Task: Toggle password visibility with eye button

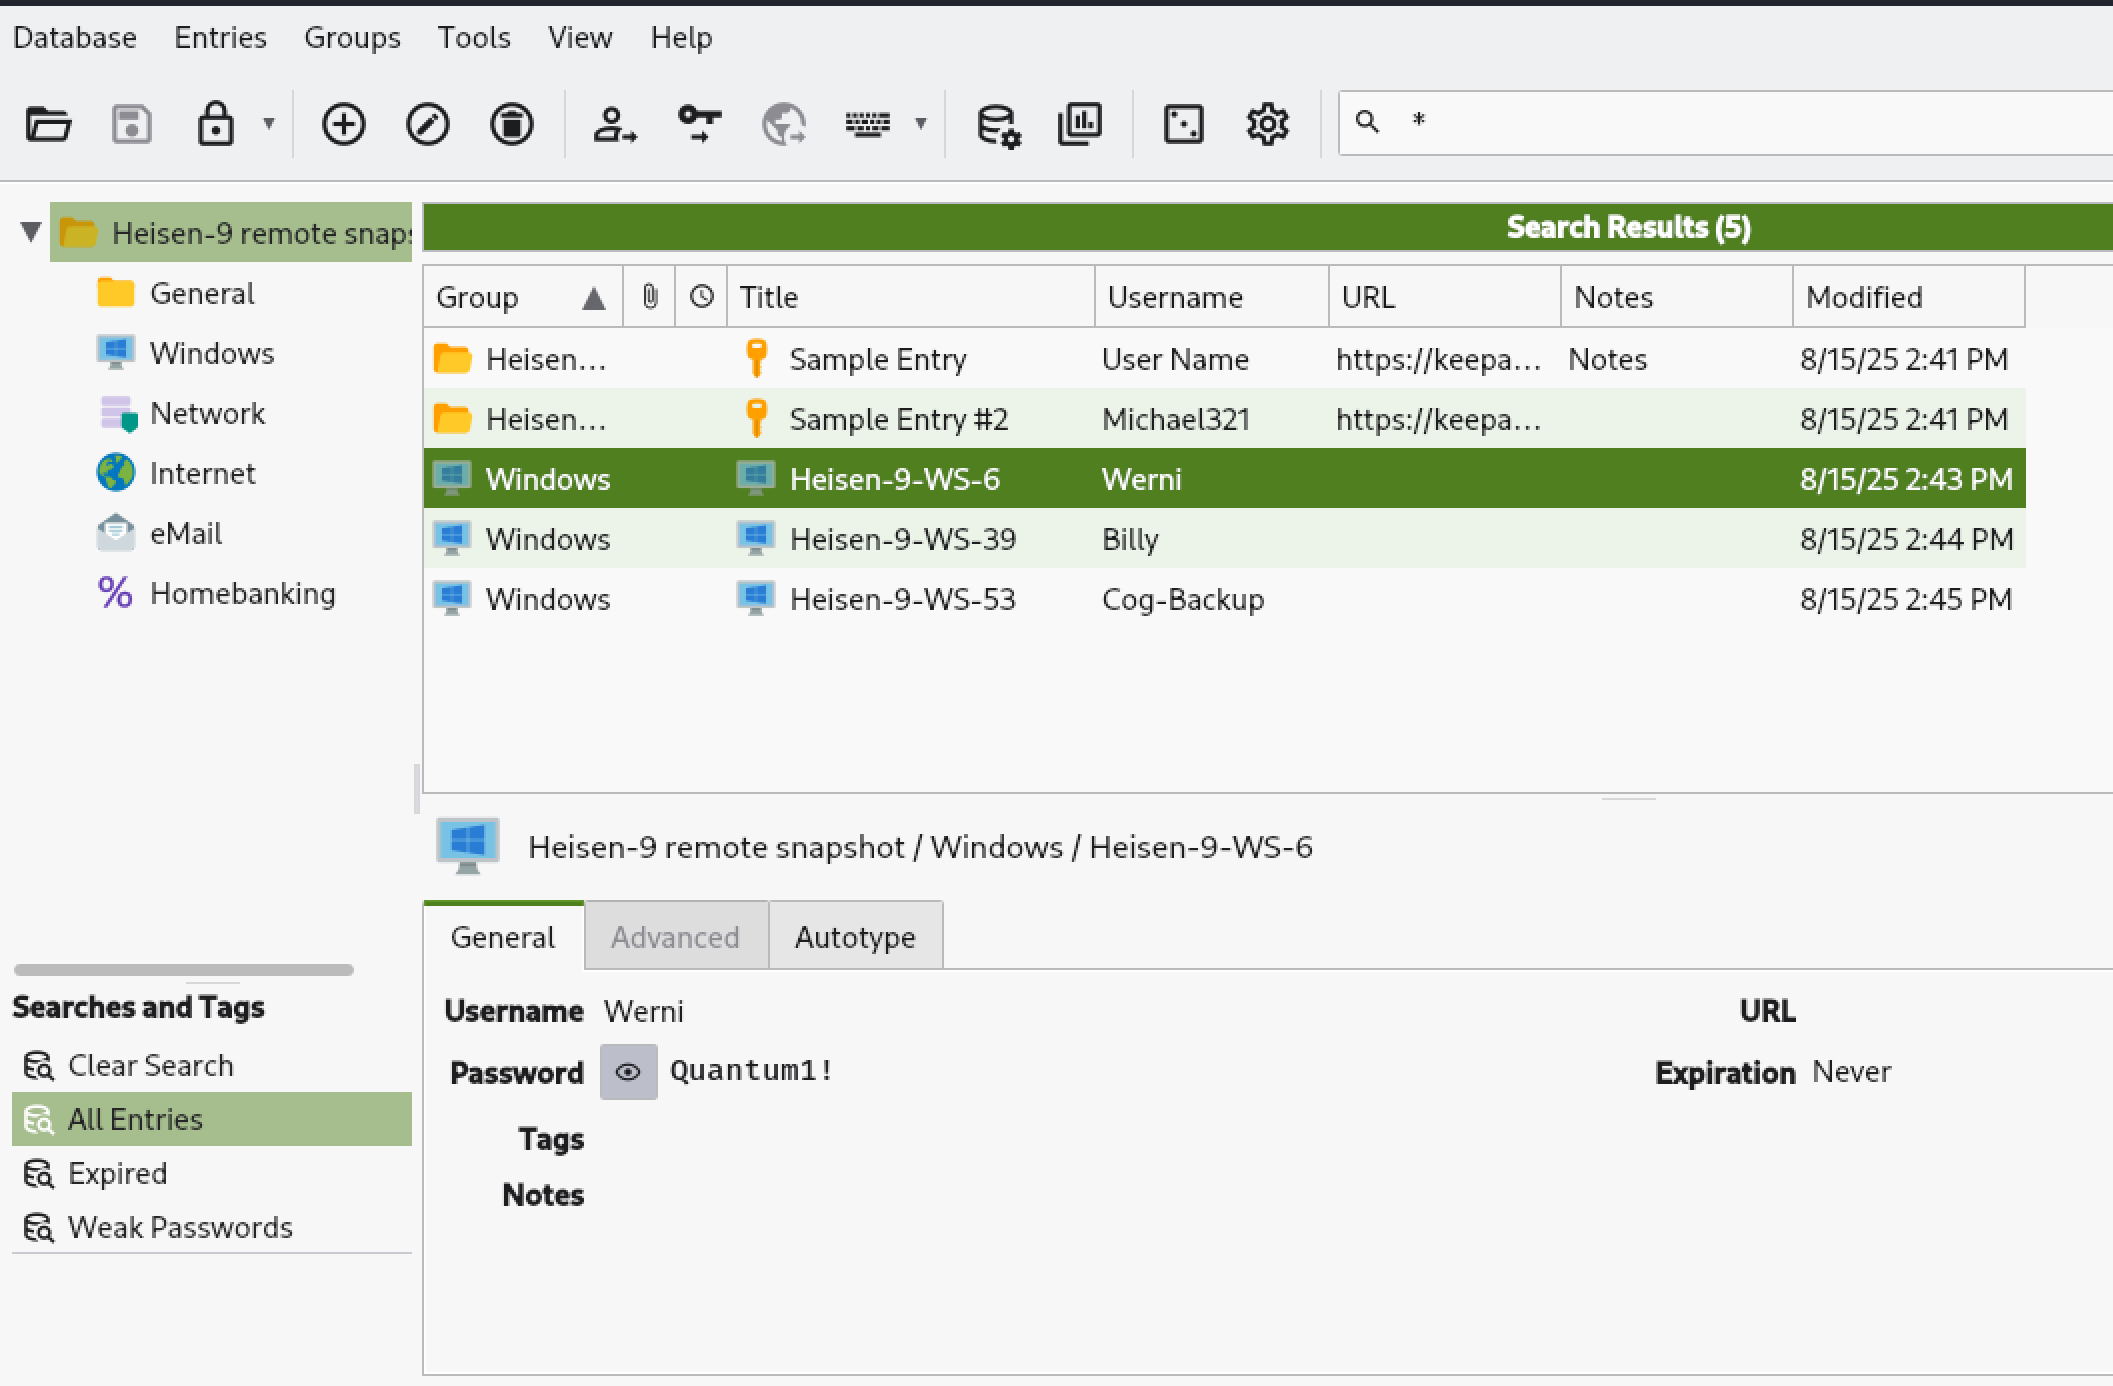Action: coord(628,1072)
